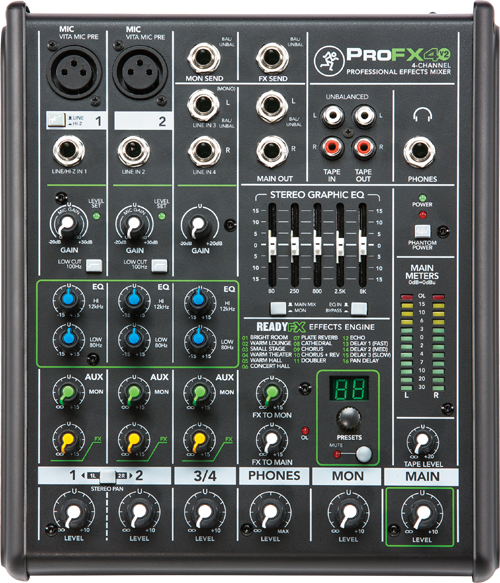Click the green FX preset number display
Screen dimensions: 500x583
[x=349, y=389]
